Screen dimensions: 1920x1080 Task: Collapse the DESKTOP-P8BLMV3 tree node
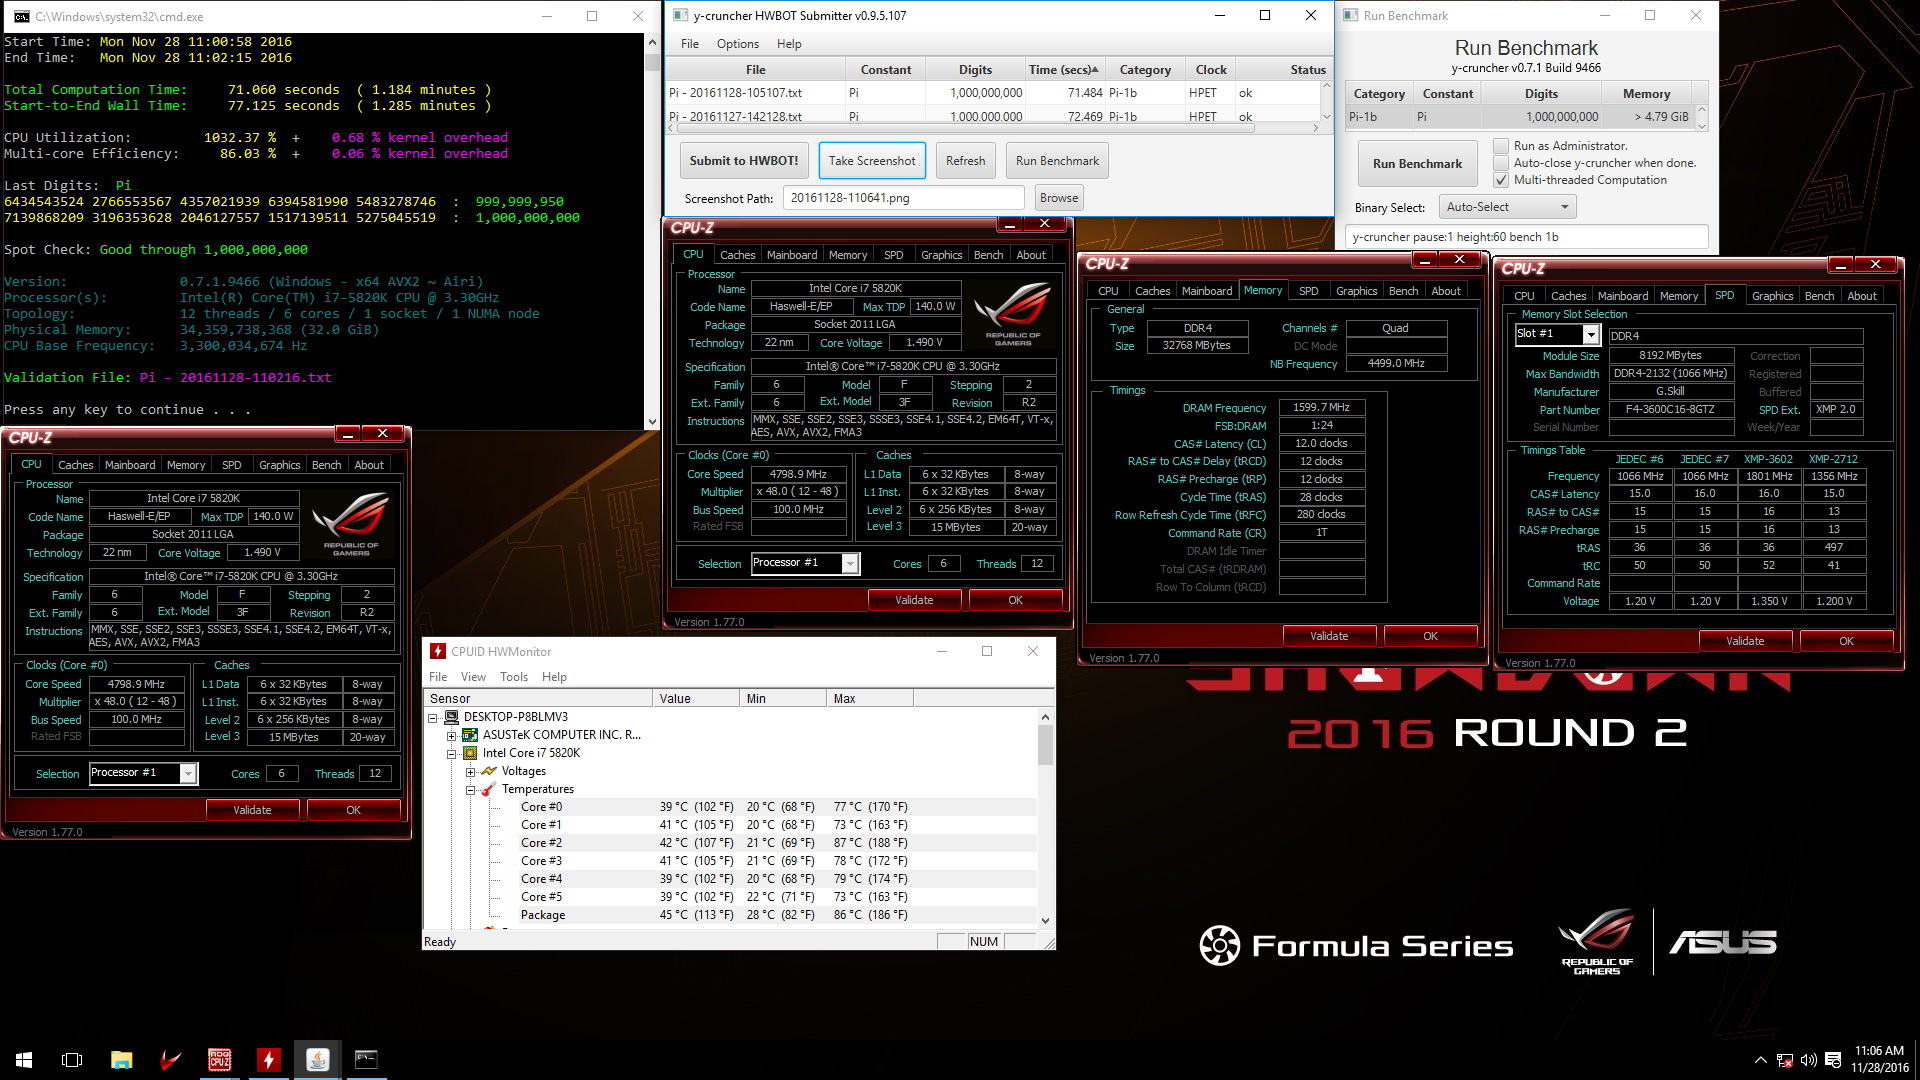click(x=433, y=717)
